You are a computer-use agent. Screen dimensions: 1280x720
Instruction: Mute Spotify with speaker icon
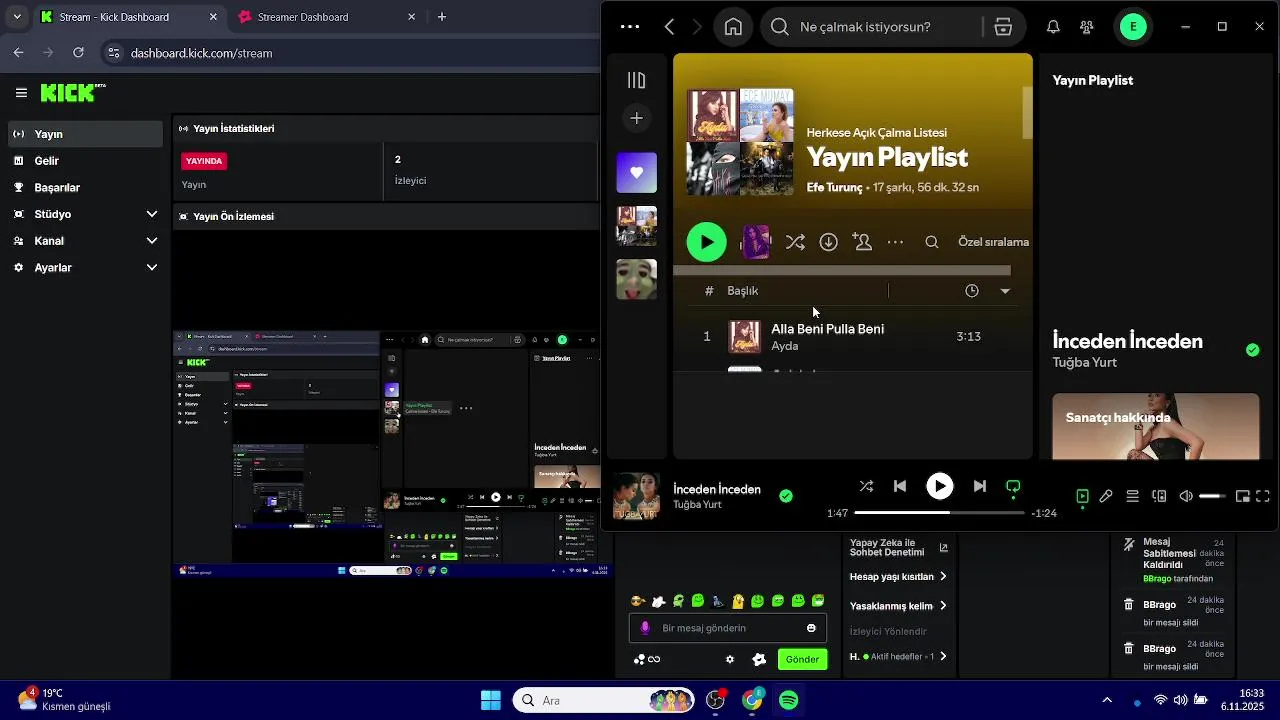[1186, 496]
